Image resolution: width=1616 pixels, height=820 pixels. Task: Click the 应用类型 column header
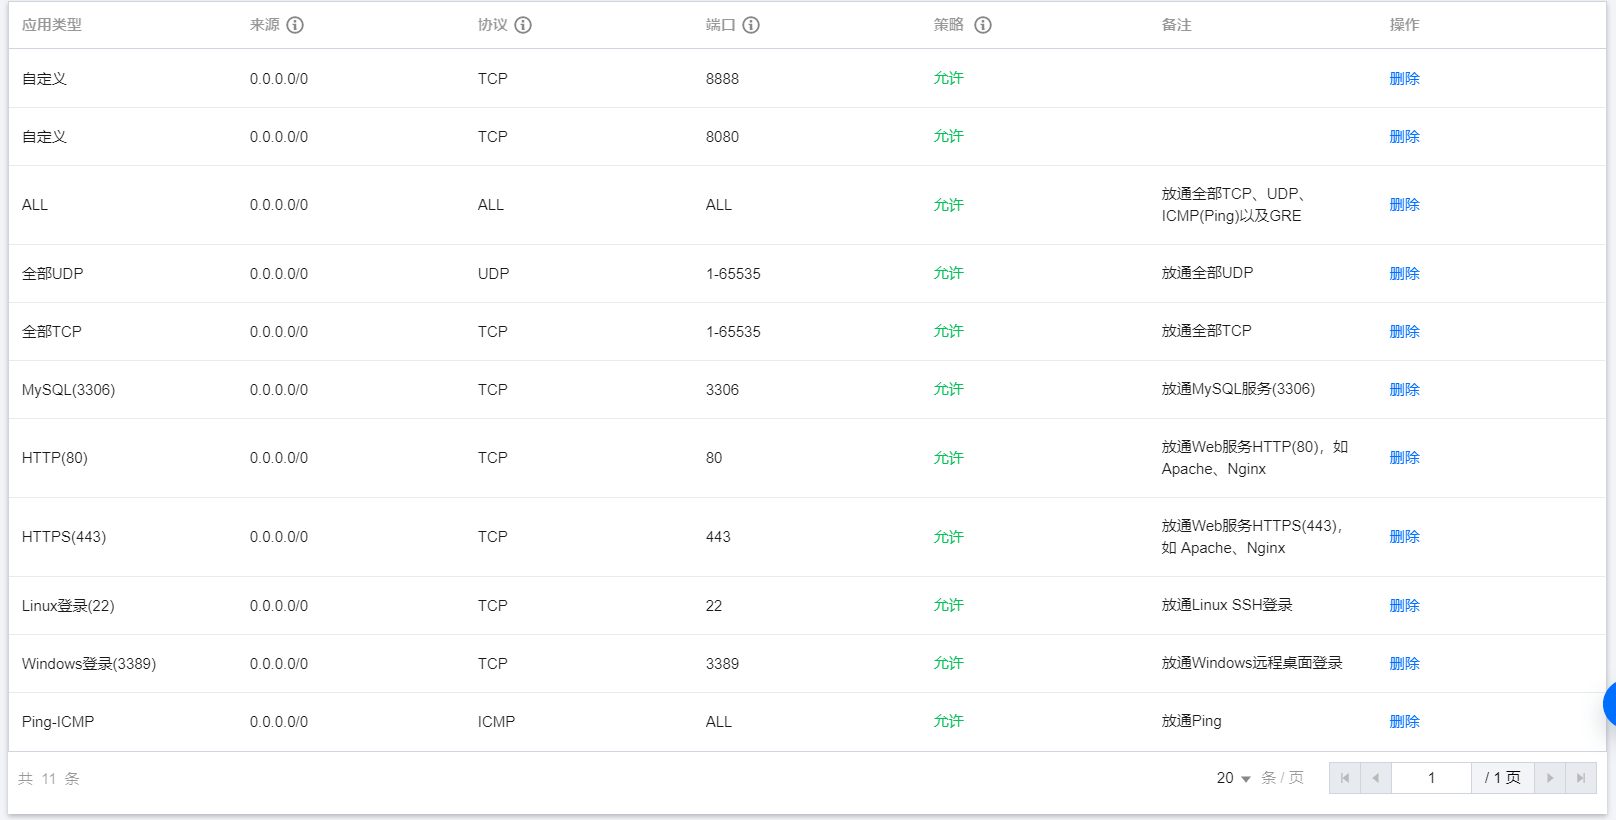tap(52, 25)
